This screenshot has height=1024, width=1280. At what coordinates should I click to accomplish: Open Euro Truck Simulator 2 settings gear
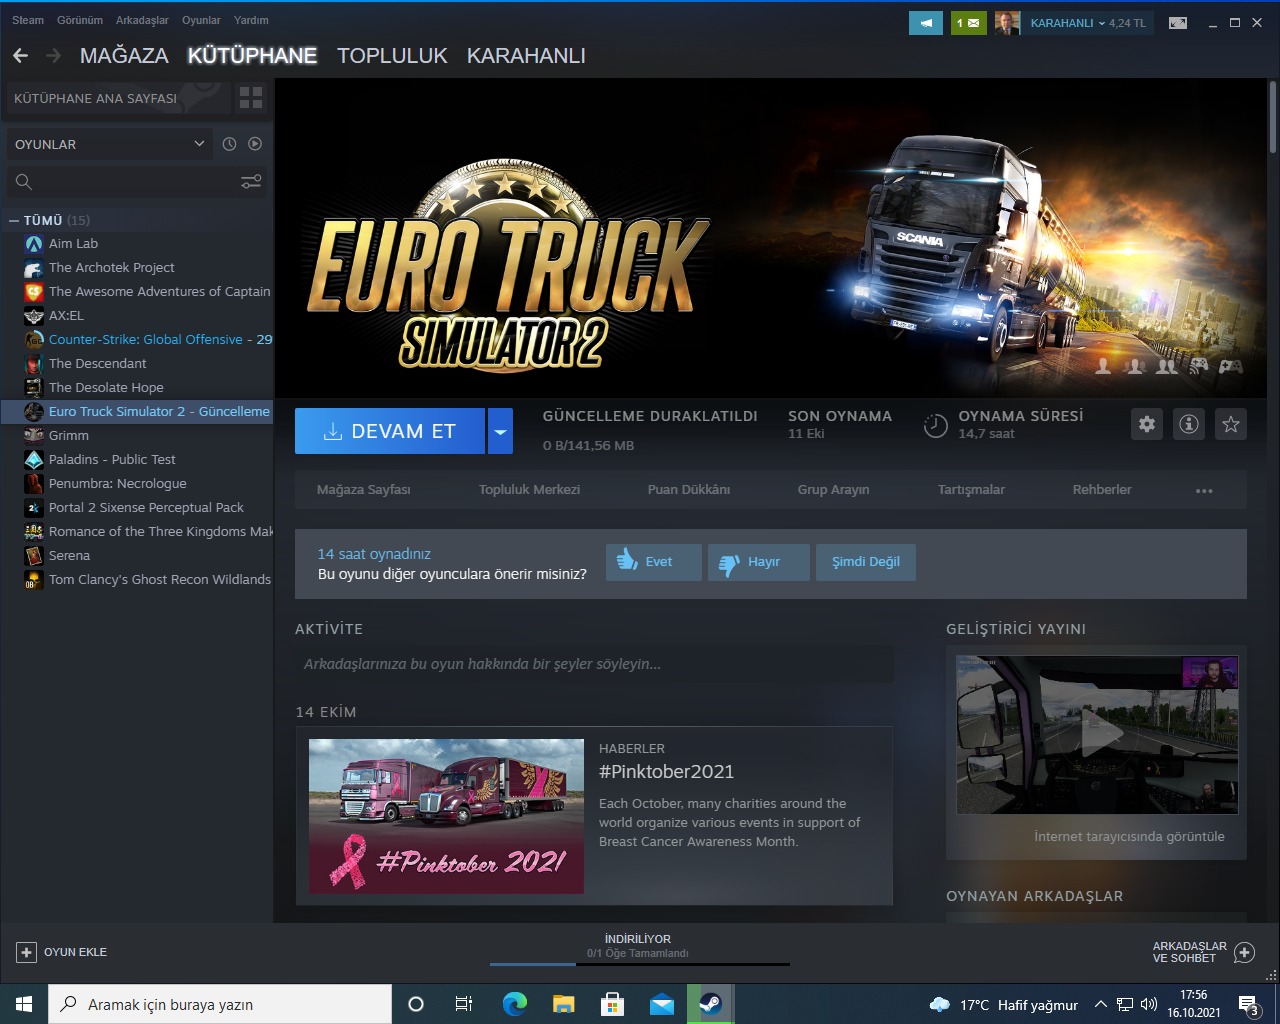point(1147,424)
